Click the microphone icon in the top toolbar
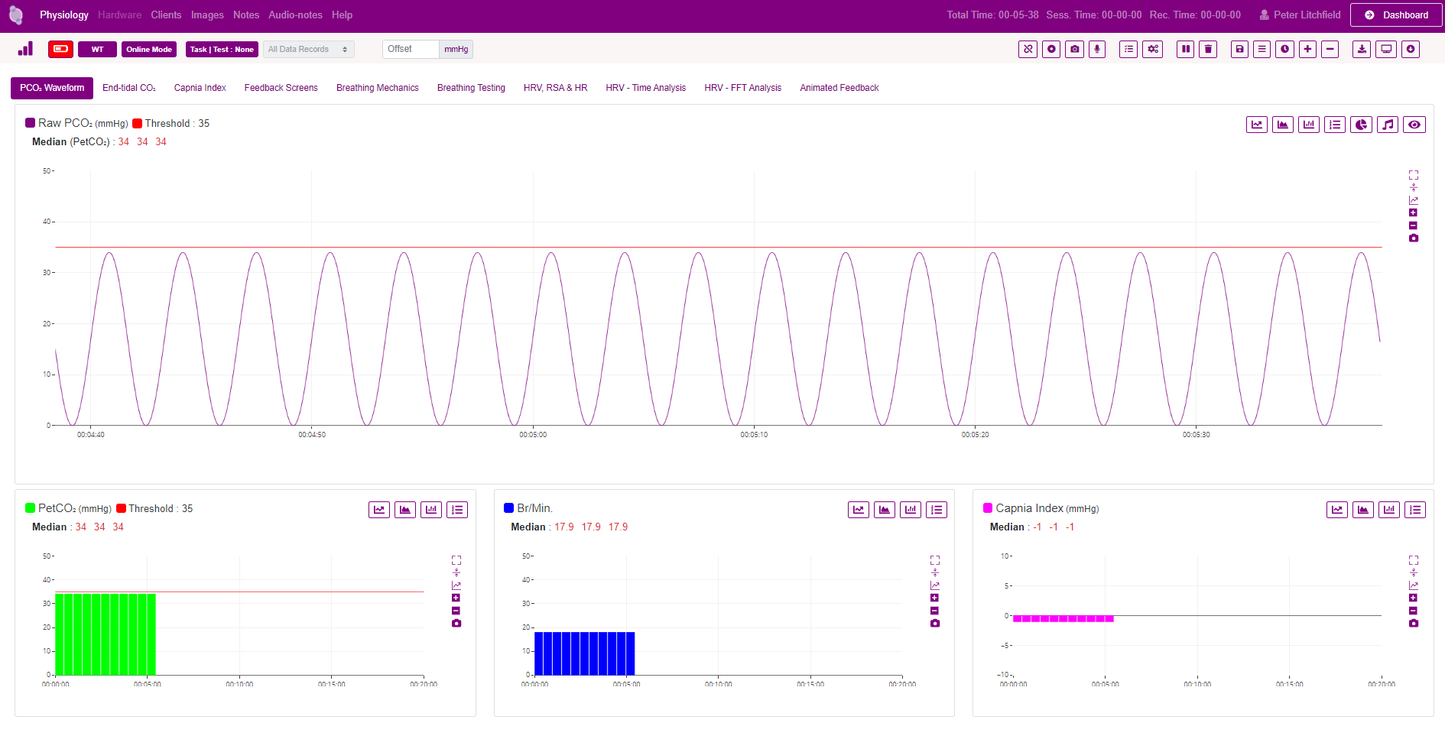Image resolution: width=1445 pixels, height=736 pixels. [1097, 49]
